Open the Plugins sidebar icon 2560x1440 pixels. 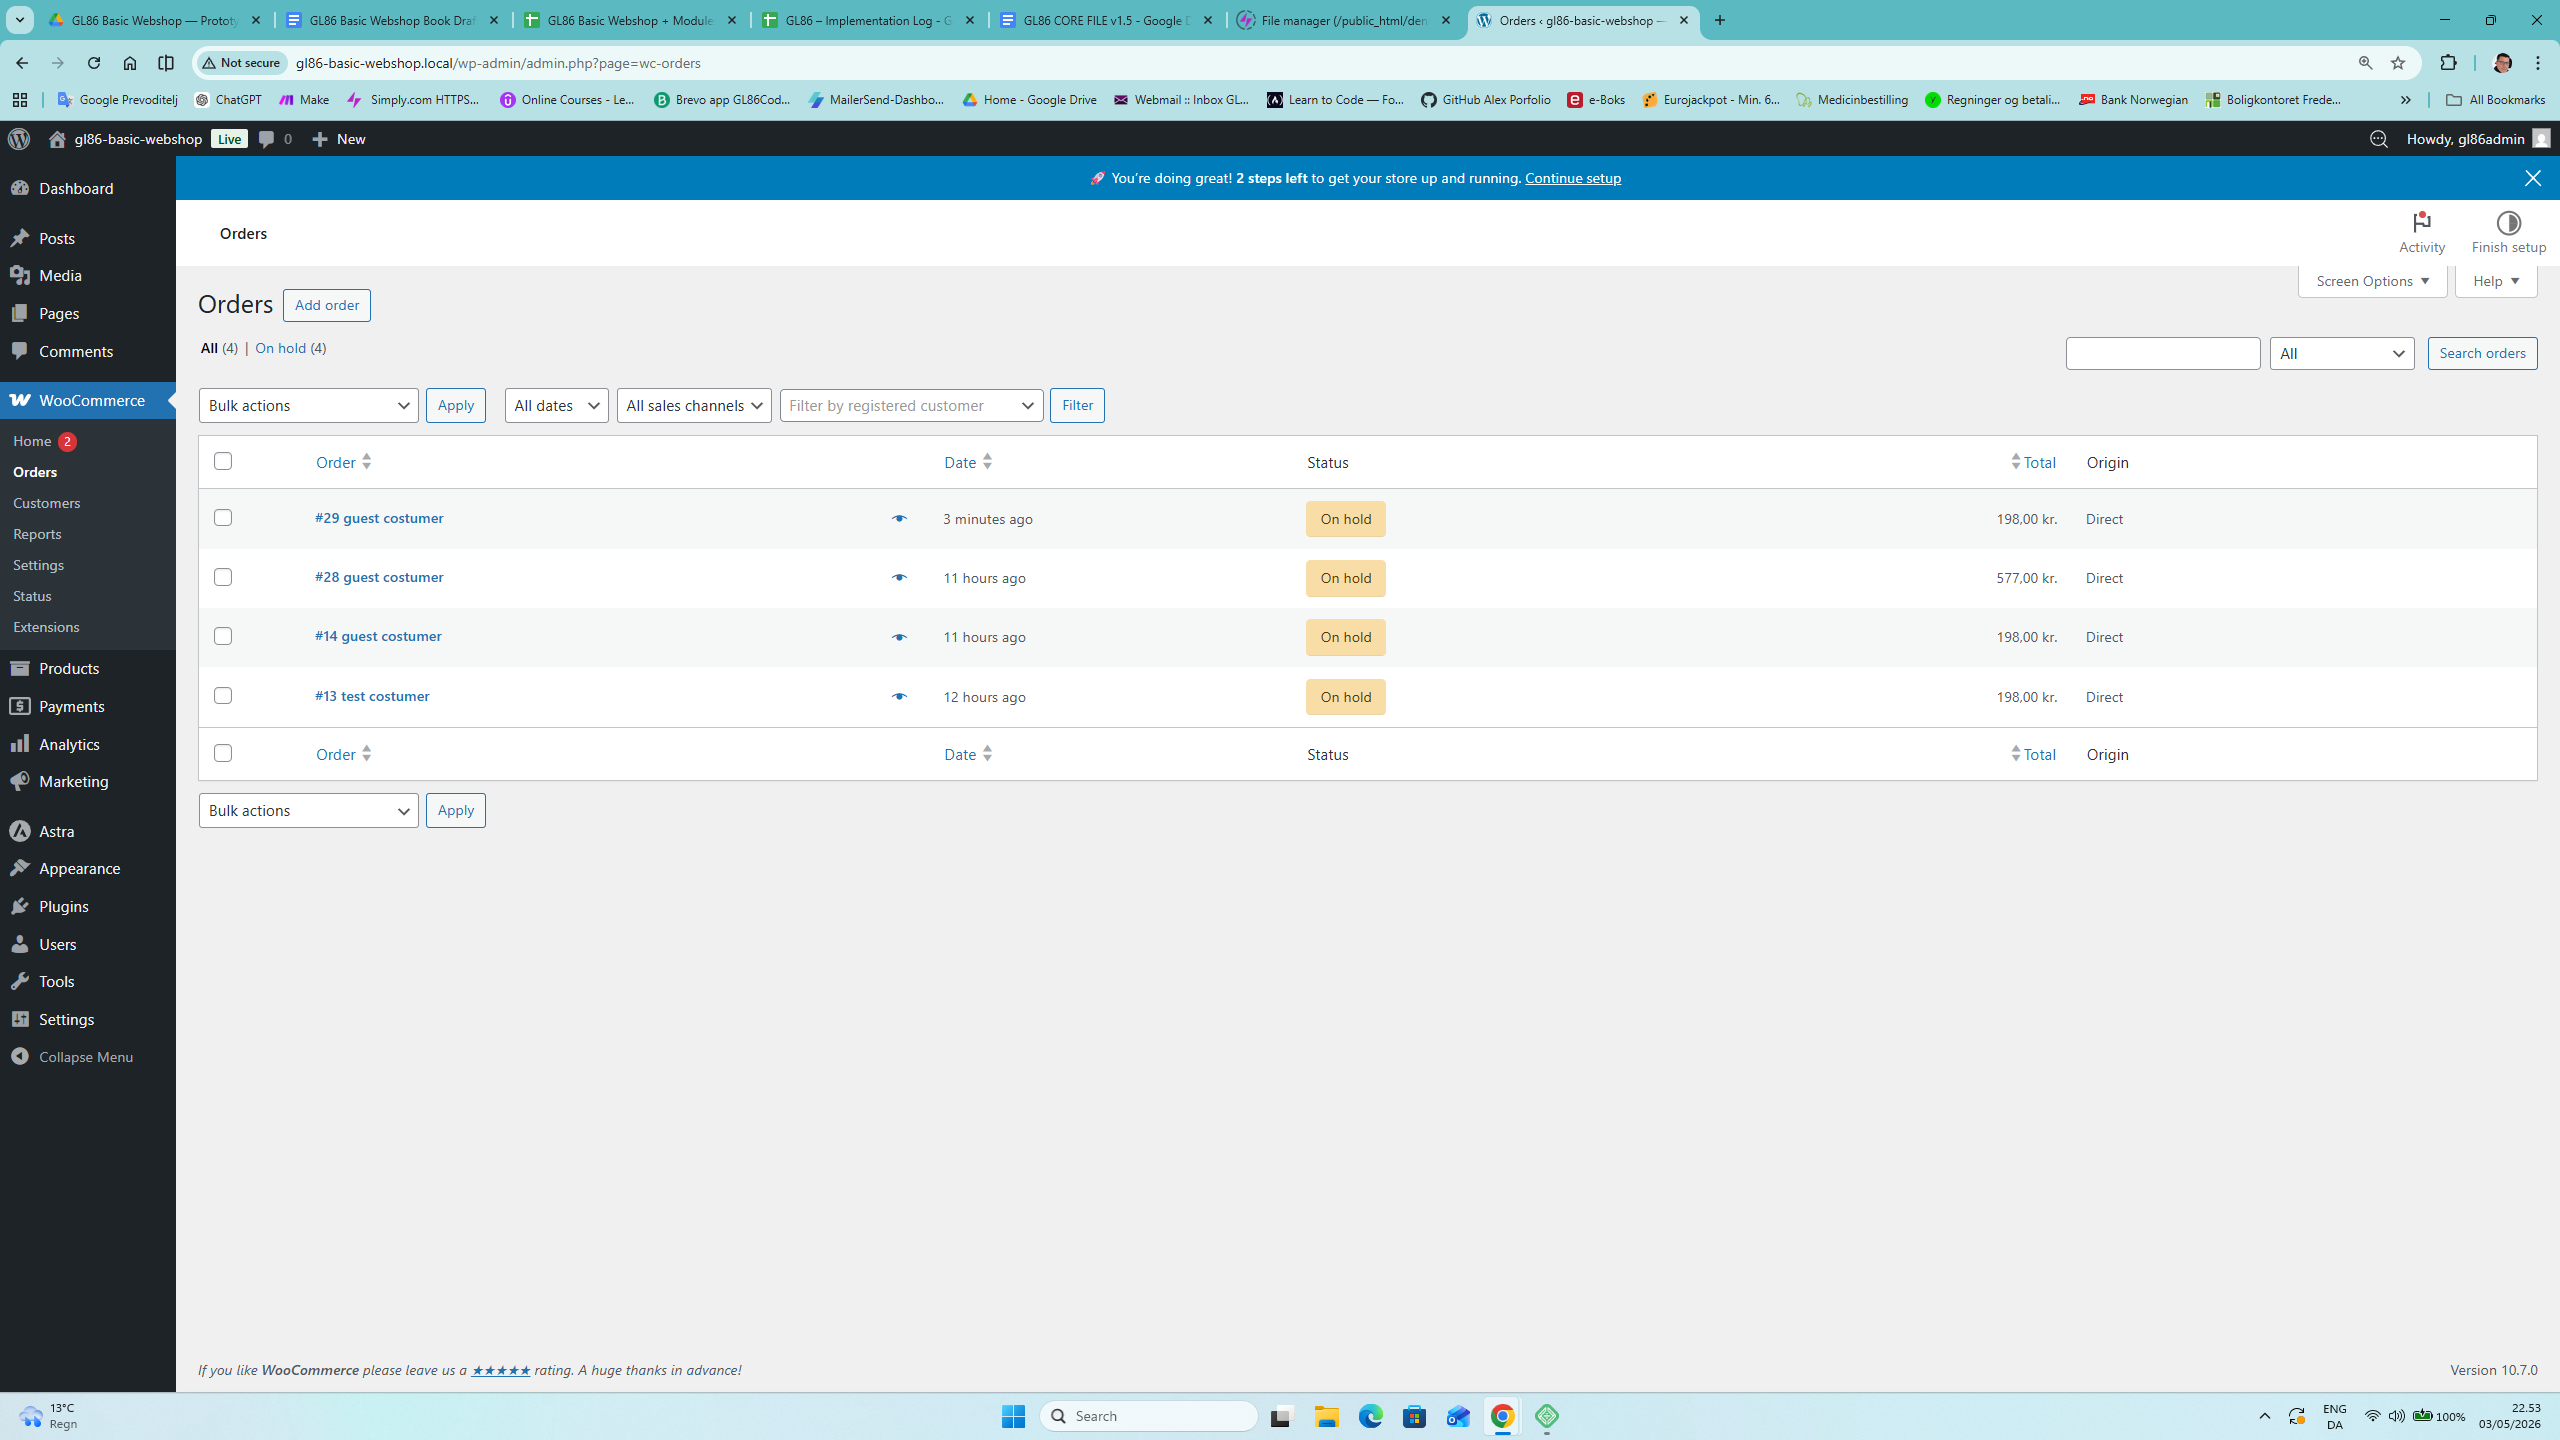tap(20, 906)
